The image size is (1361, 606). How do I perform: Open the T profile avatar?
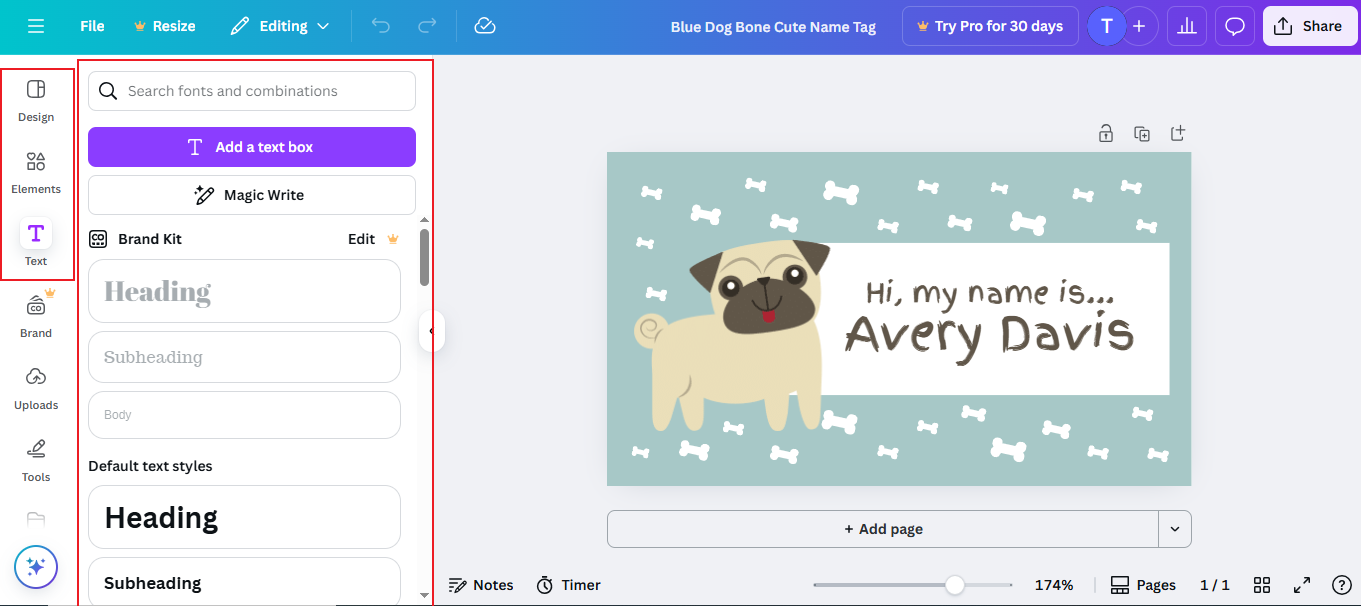[x=1106, y=26]
